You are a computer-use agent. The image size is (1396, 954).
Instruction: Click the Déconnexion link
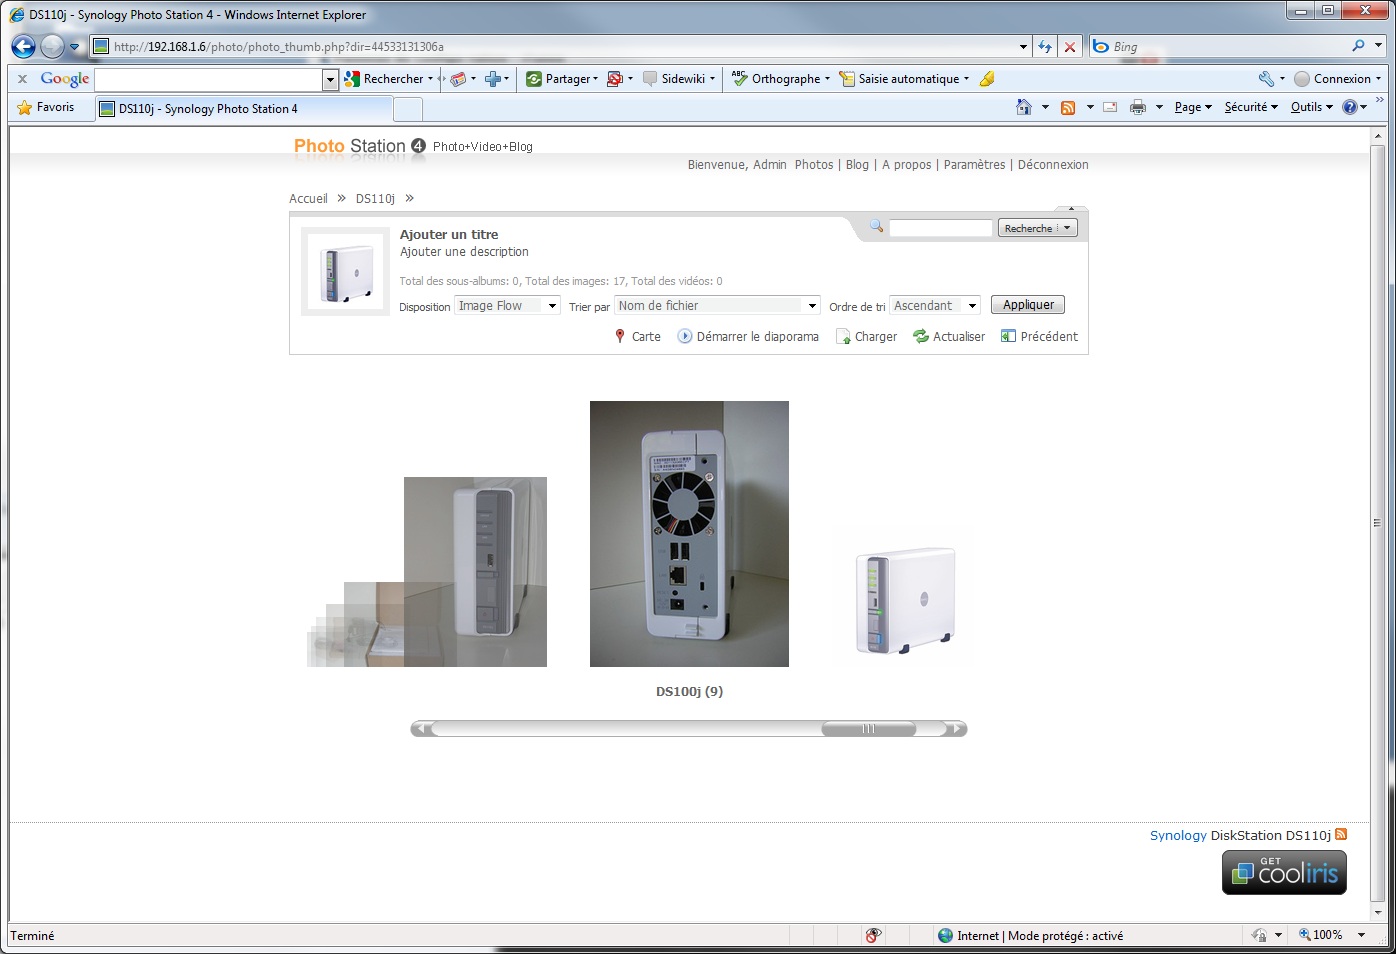pos(1053,165)
